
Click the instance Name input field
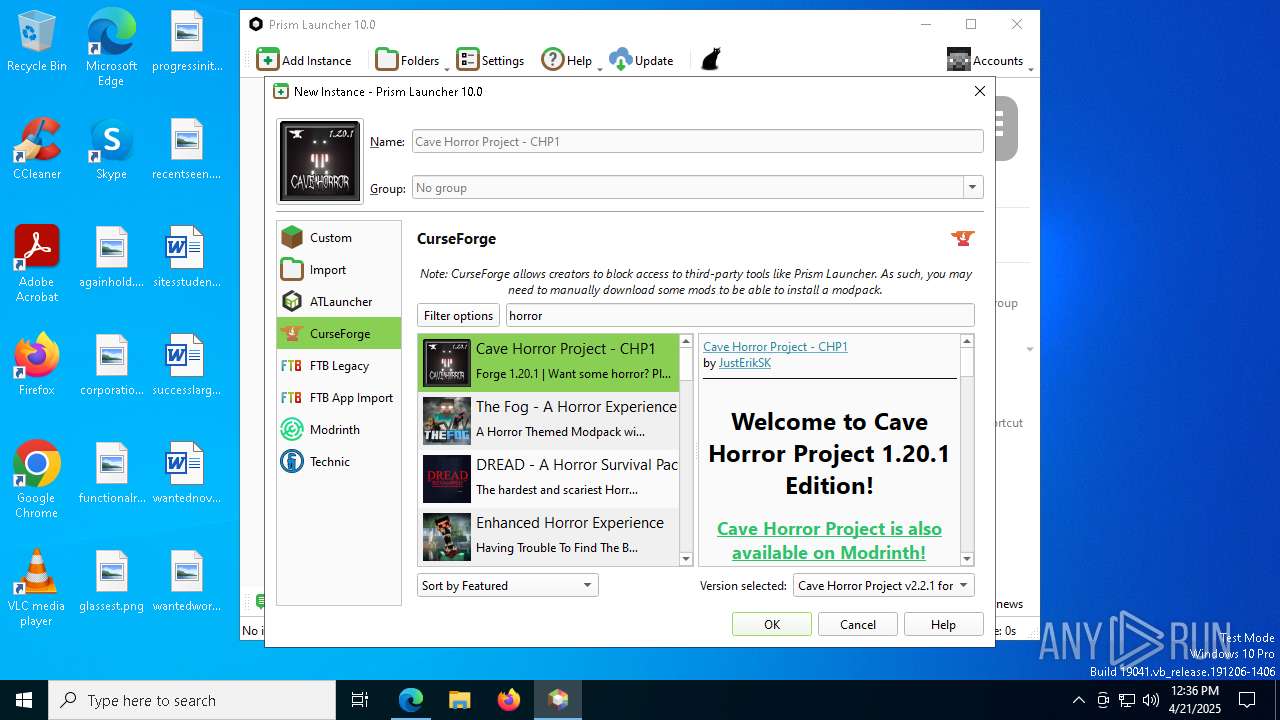(x=698, y=141)
